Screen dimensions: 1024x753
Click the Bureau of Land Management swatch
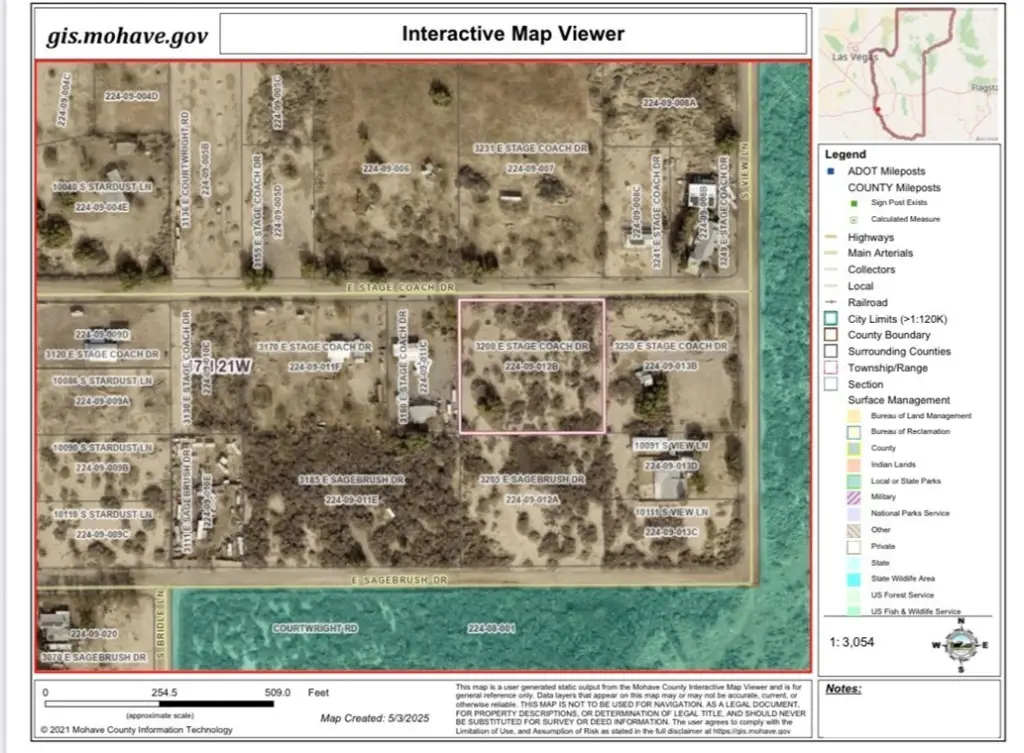854,416
